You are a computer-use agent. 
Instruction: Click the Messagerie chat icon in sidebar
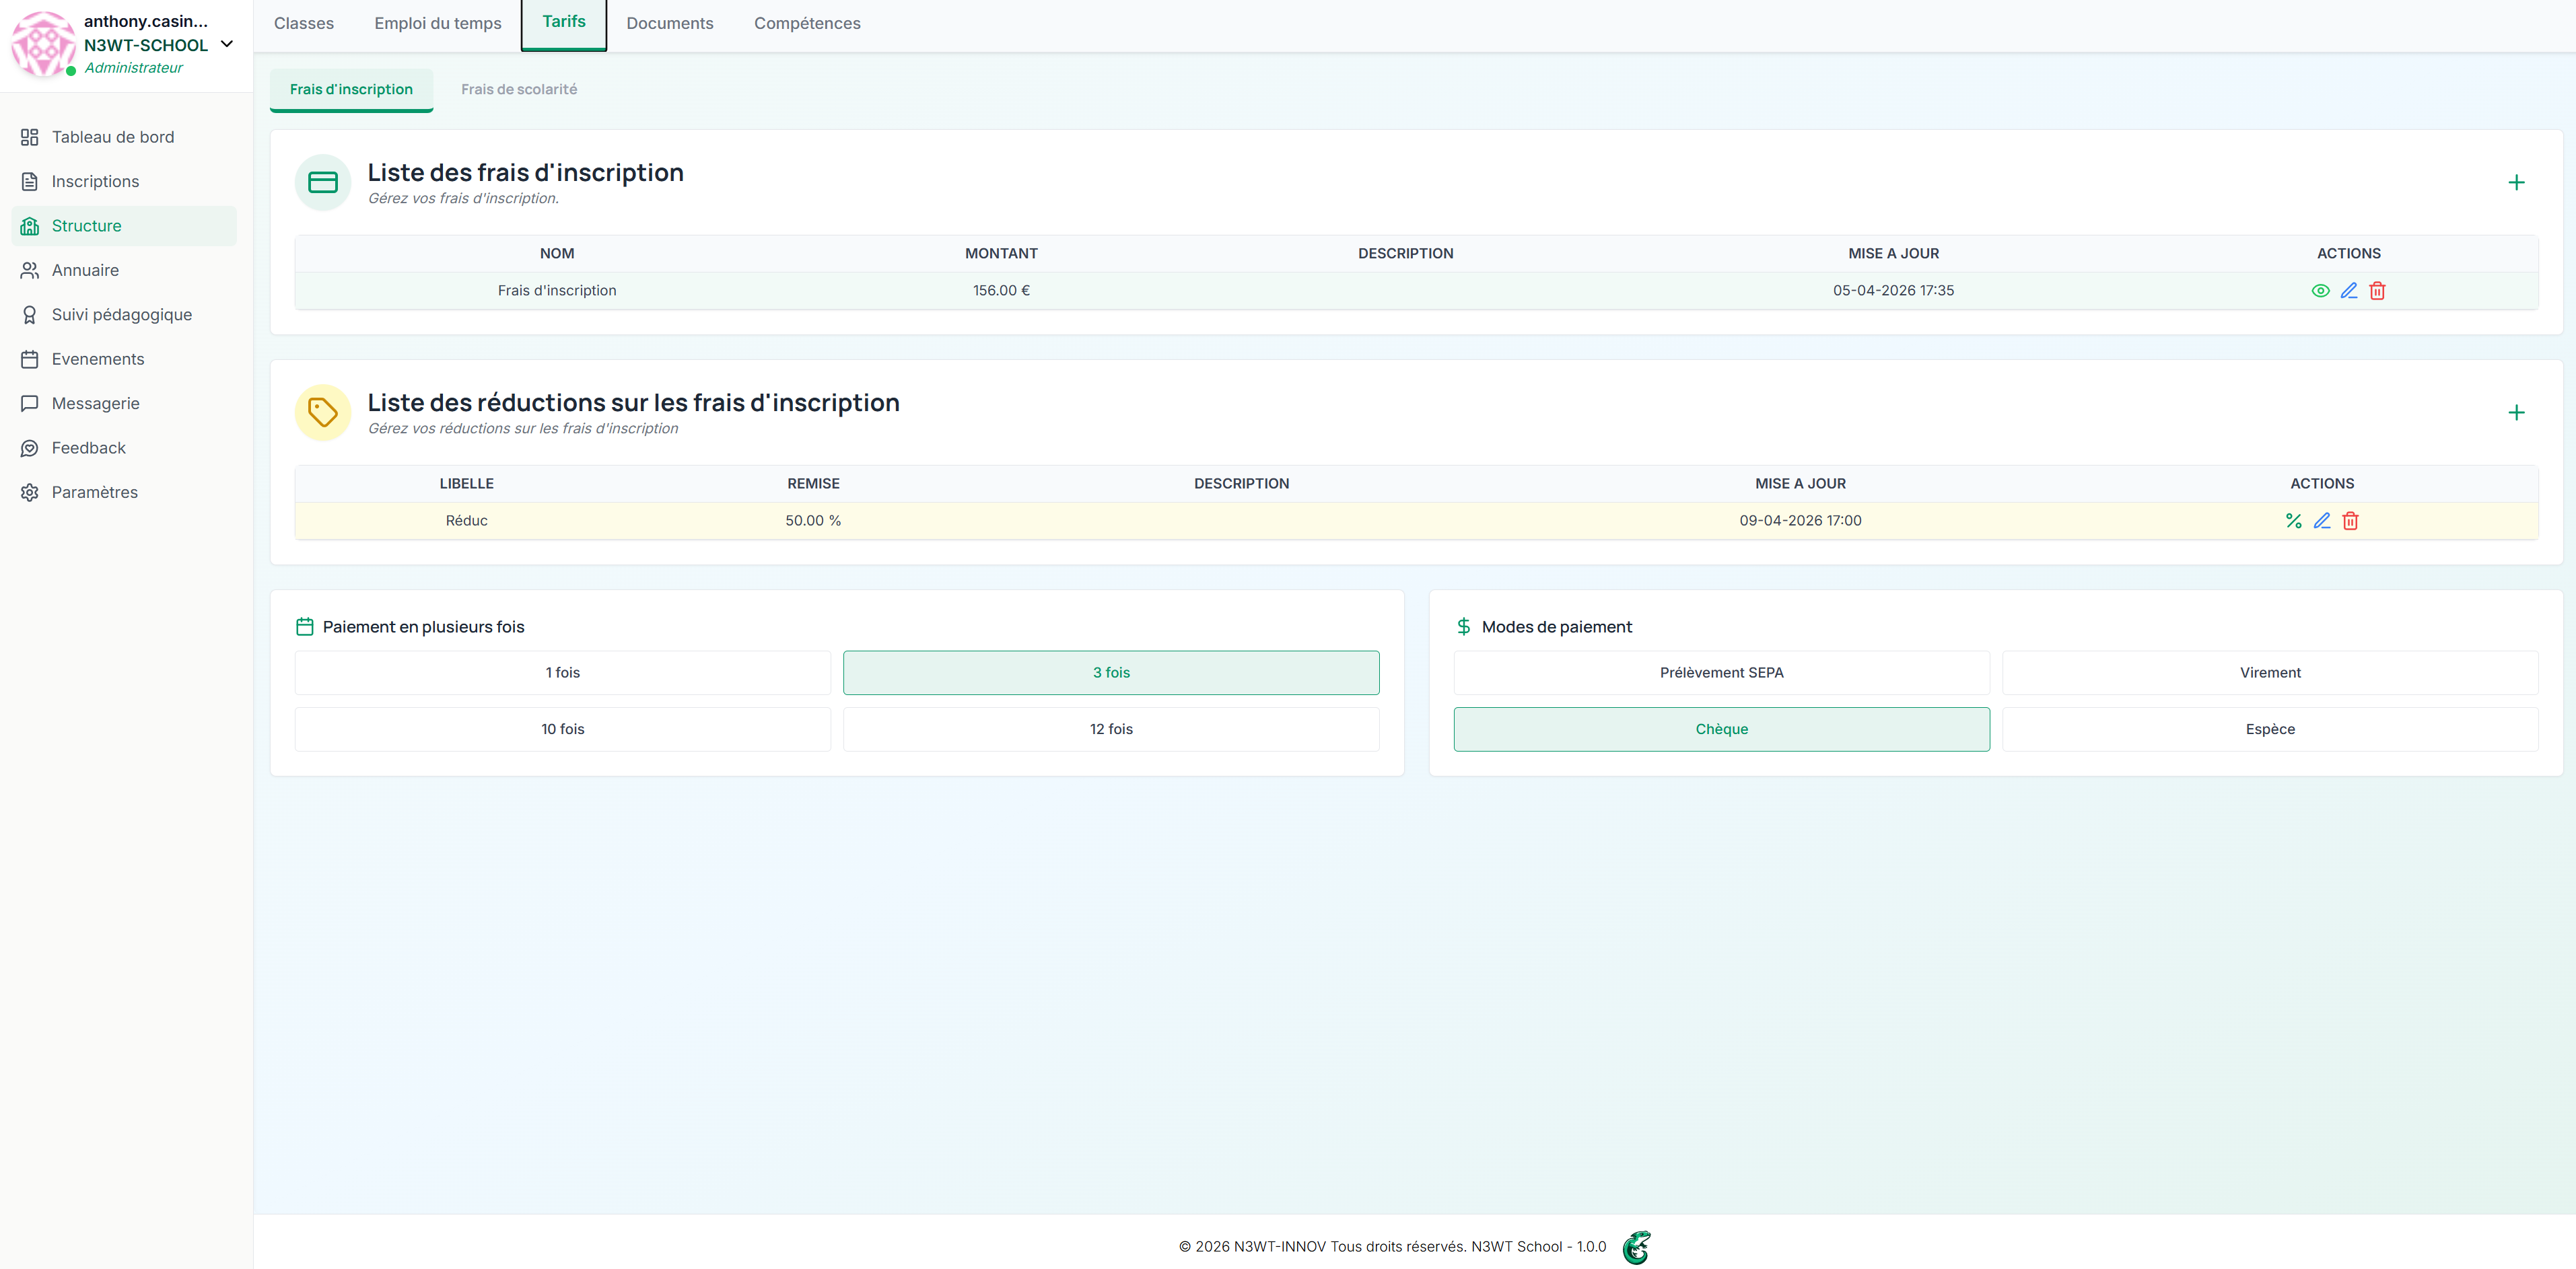[x=30, y=404]
